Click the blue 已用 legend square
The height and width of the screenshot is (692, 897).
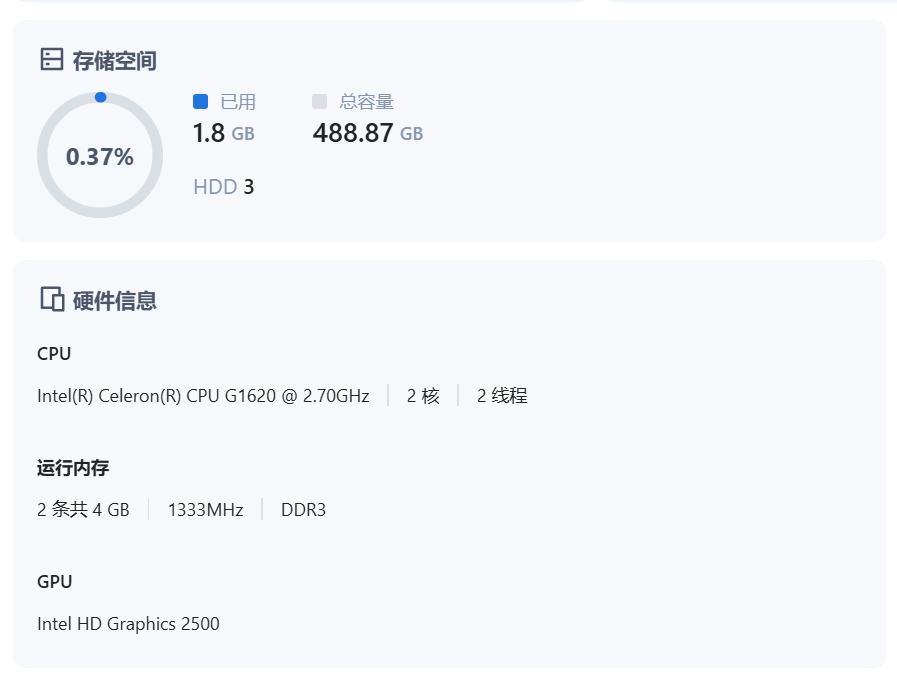coord(200,101)
